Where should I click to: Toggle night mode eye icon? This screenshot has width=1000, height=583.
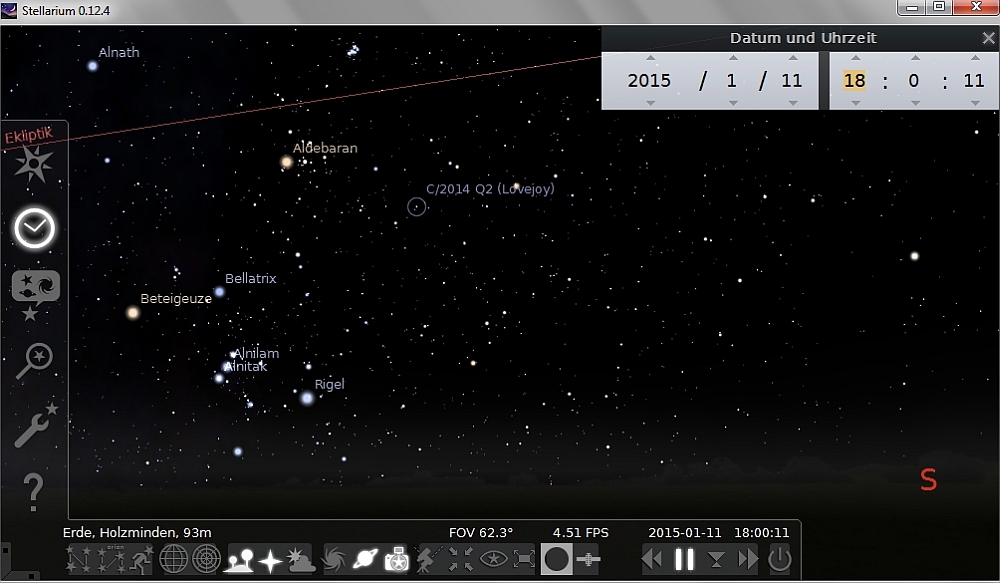[x=493, y=559]
